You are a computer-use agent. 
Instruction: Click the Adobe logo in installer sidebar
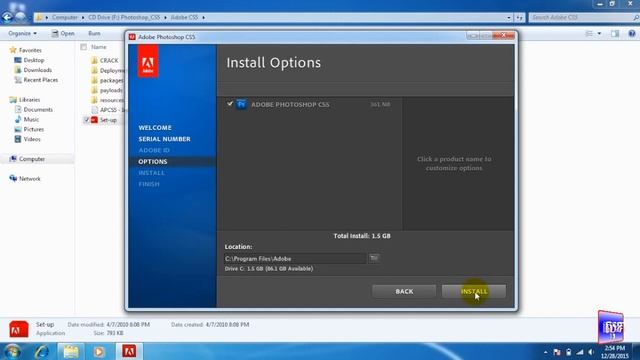[x=148, y=62]
